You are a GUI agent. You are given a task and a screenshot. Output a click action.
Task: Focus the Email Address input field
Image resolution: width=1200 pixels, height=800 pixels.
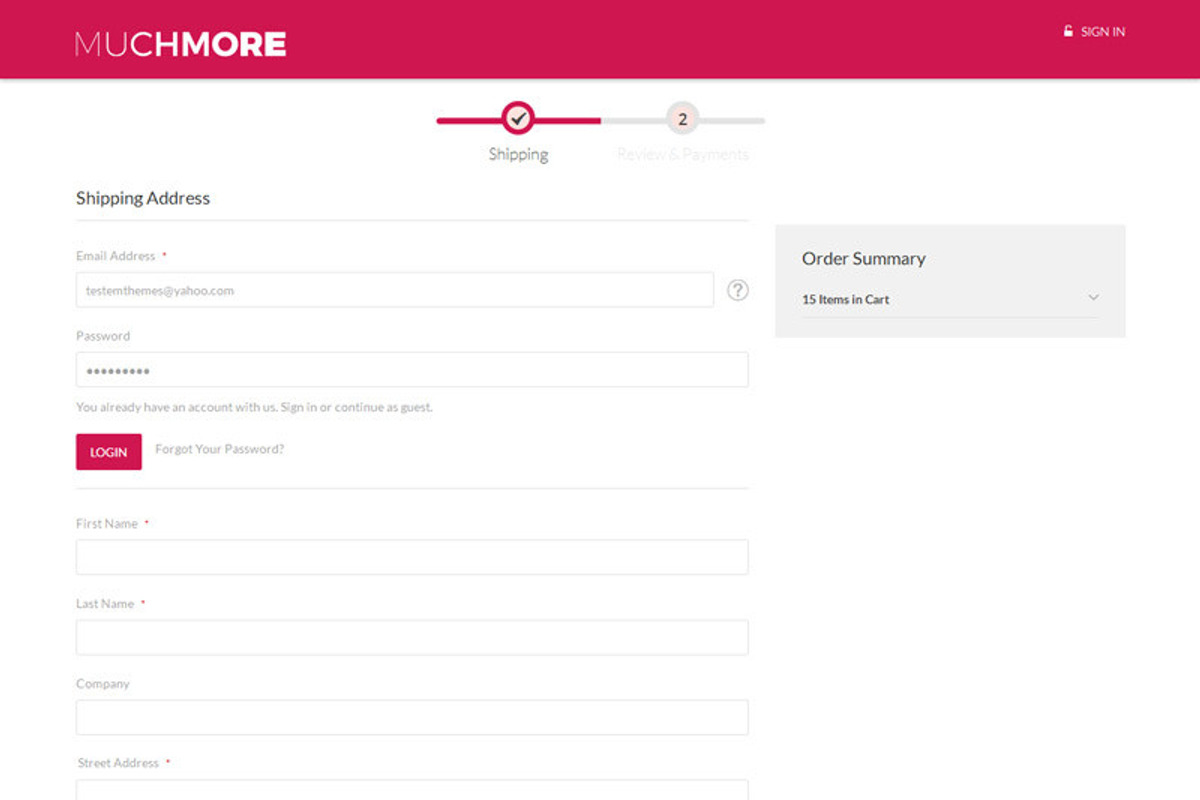click(394, 290)
